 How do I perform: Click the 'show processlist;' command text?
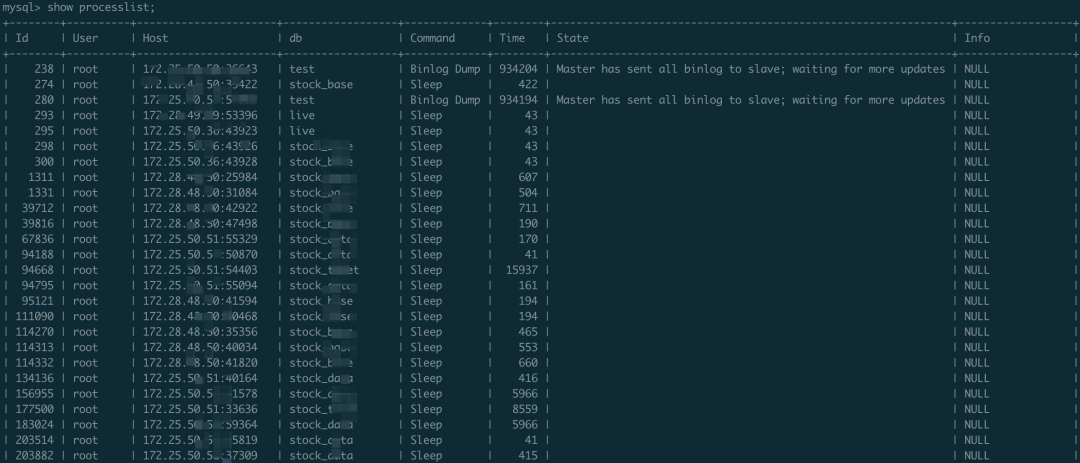point(101,7)
